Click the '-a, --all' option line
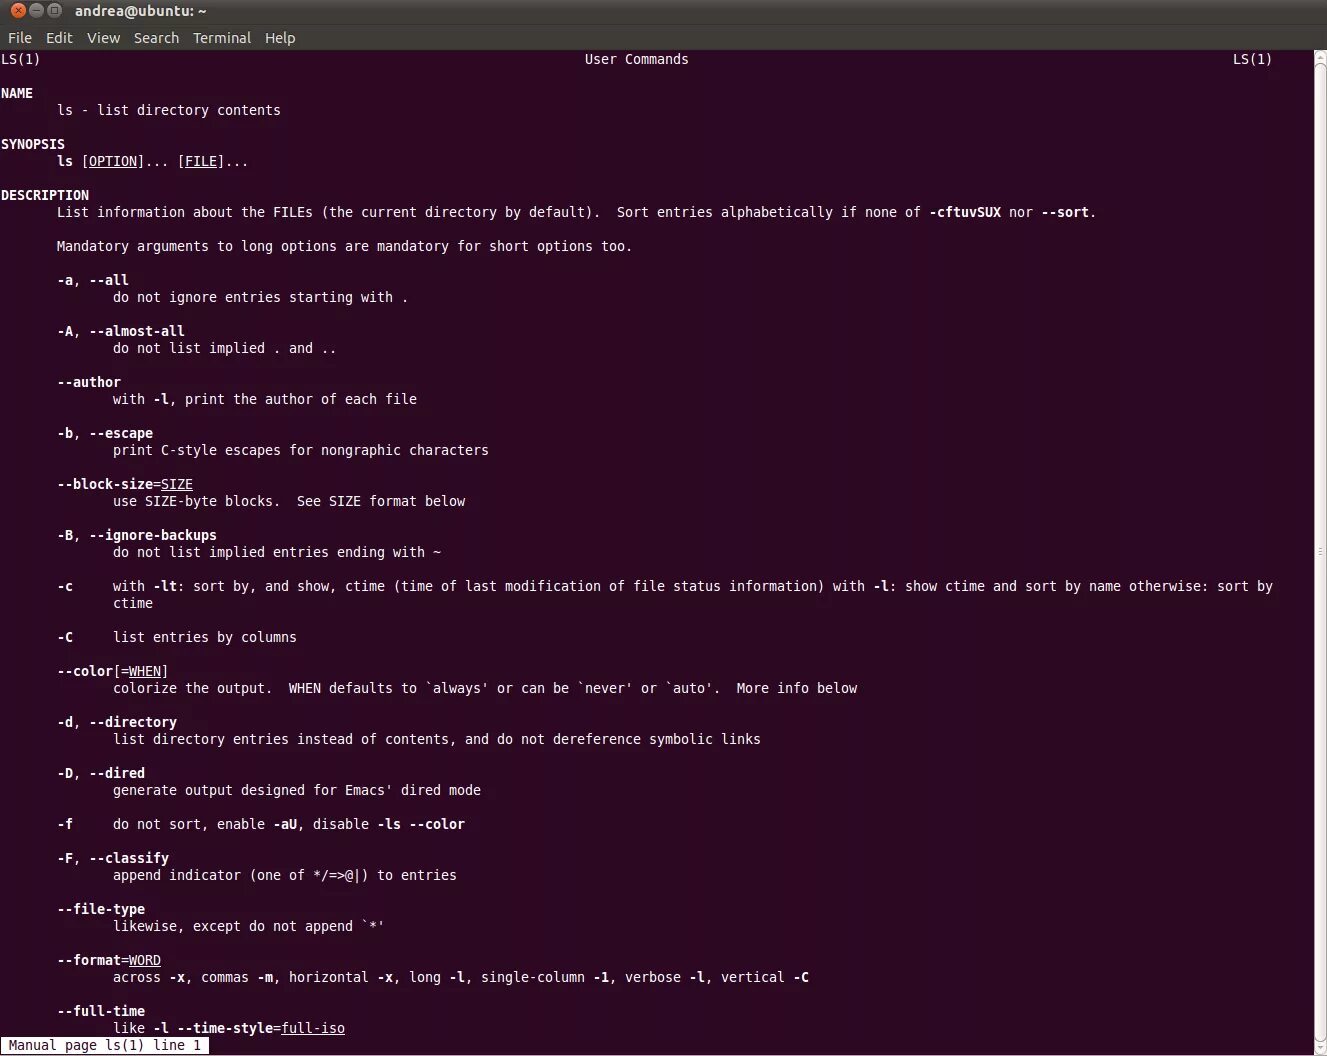Screen dimensions: 1327x1056 pyautogui.click(x=93, y=280)
